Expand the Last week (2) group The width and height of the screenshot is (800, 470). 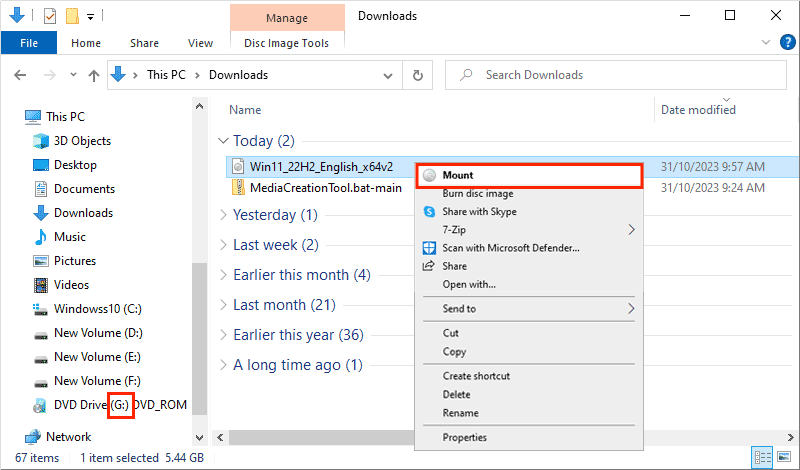223,245
